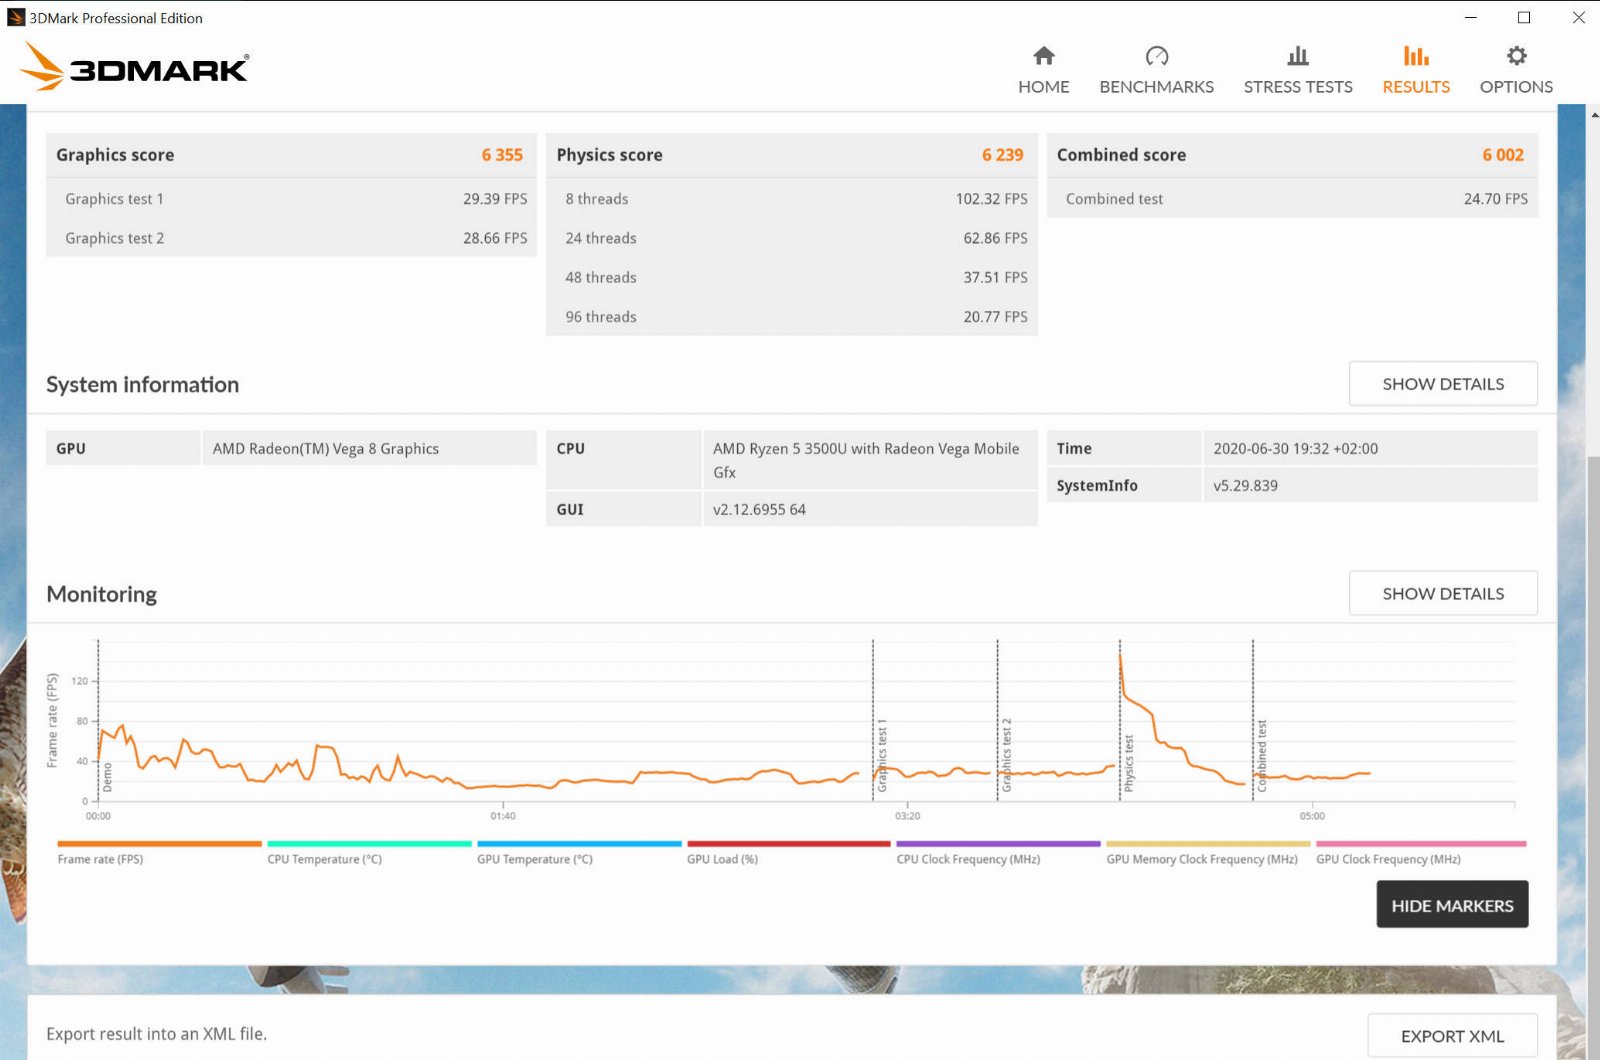Click the Graphics test 2 chart marker
This screenshot has height=1060, width=1600.
(1006, 755)
